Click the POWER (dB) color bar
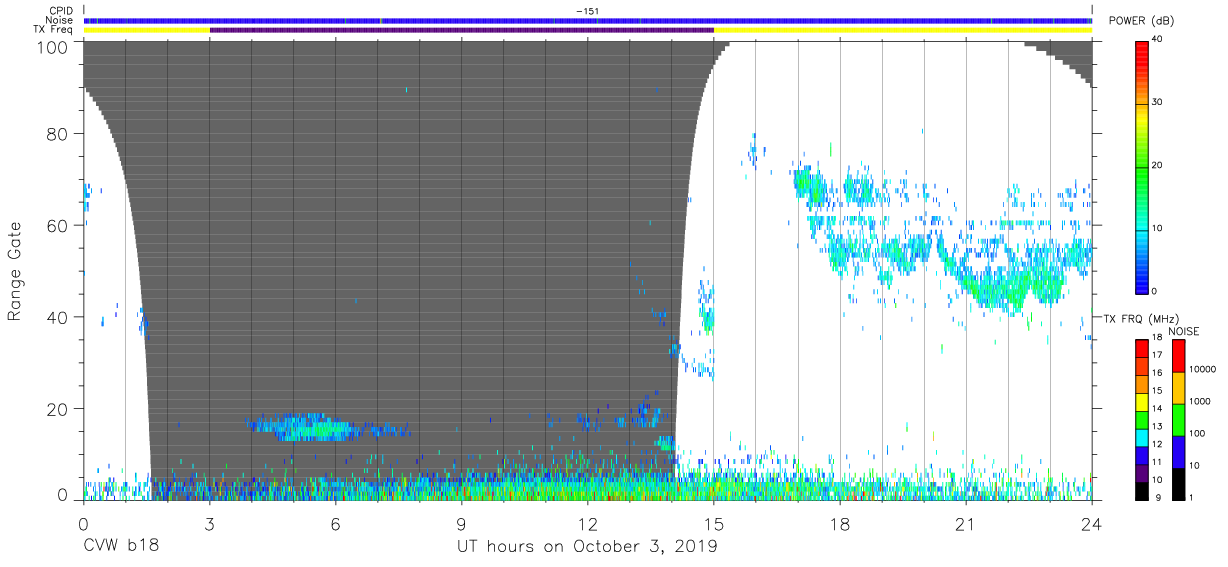 pos(1142,166)
